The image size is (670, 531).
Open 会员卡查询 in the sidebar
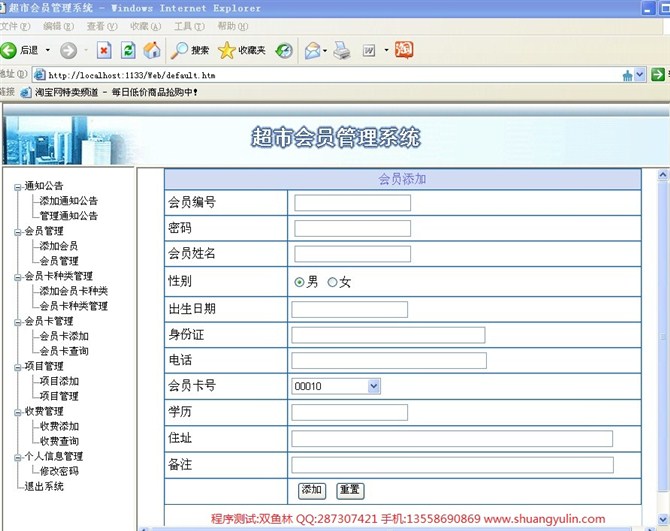pyautogui.click(x=64, y=351)
